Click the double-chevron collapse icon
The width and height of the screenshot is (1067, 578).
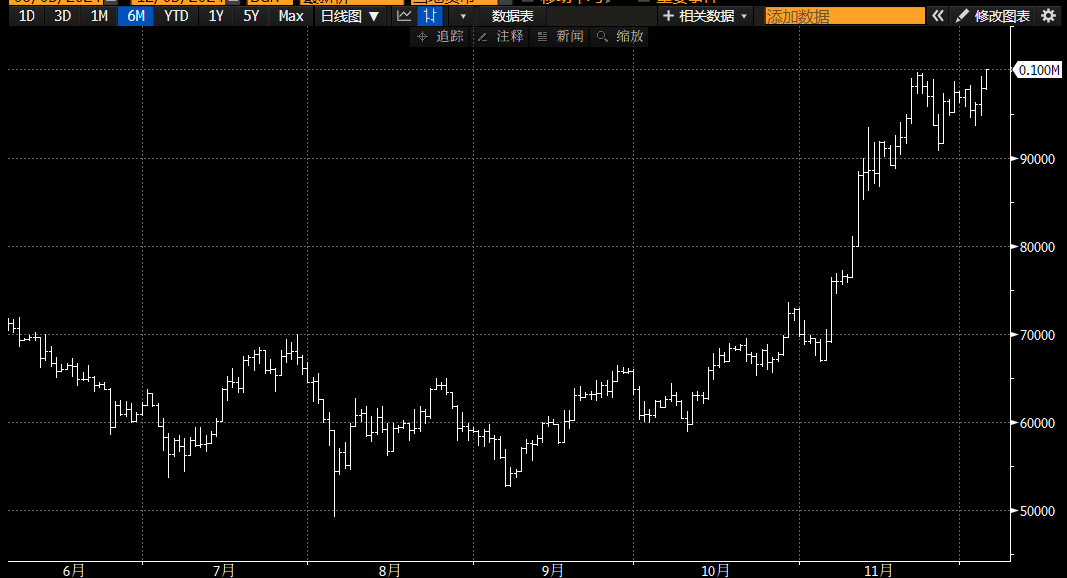(937, 16)
